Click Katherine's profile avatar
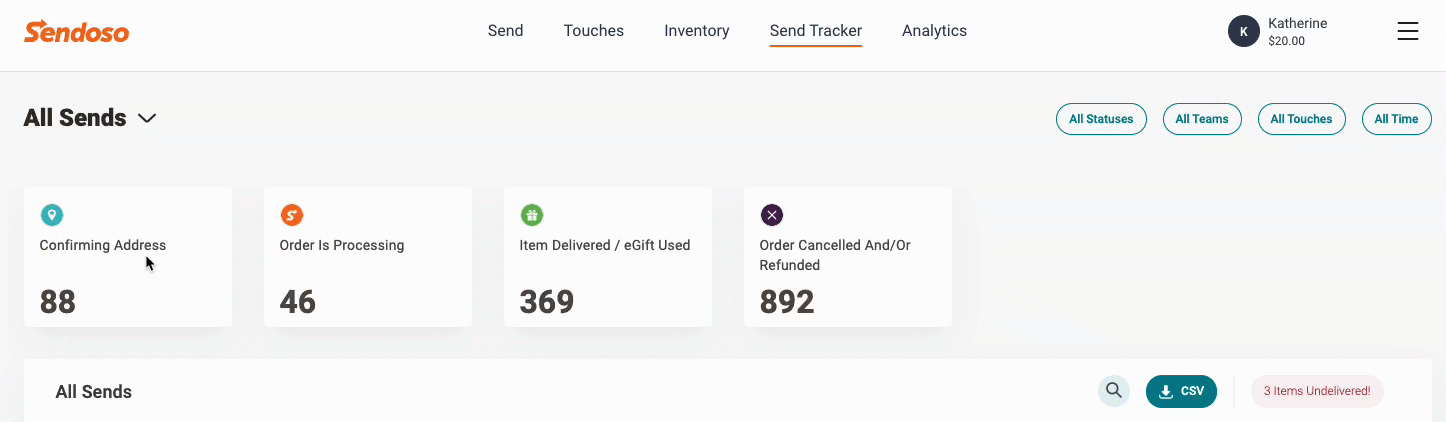Screen dimensions: 1446x422 click(x=1243, y=31)
